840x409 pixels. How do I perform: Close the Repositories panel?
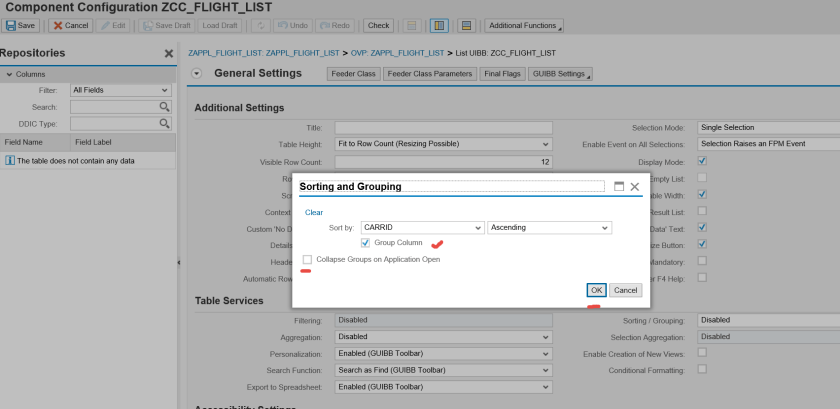click(x=168, y=53)
